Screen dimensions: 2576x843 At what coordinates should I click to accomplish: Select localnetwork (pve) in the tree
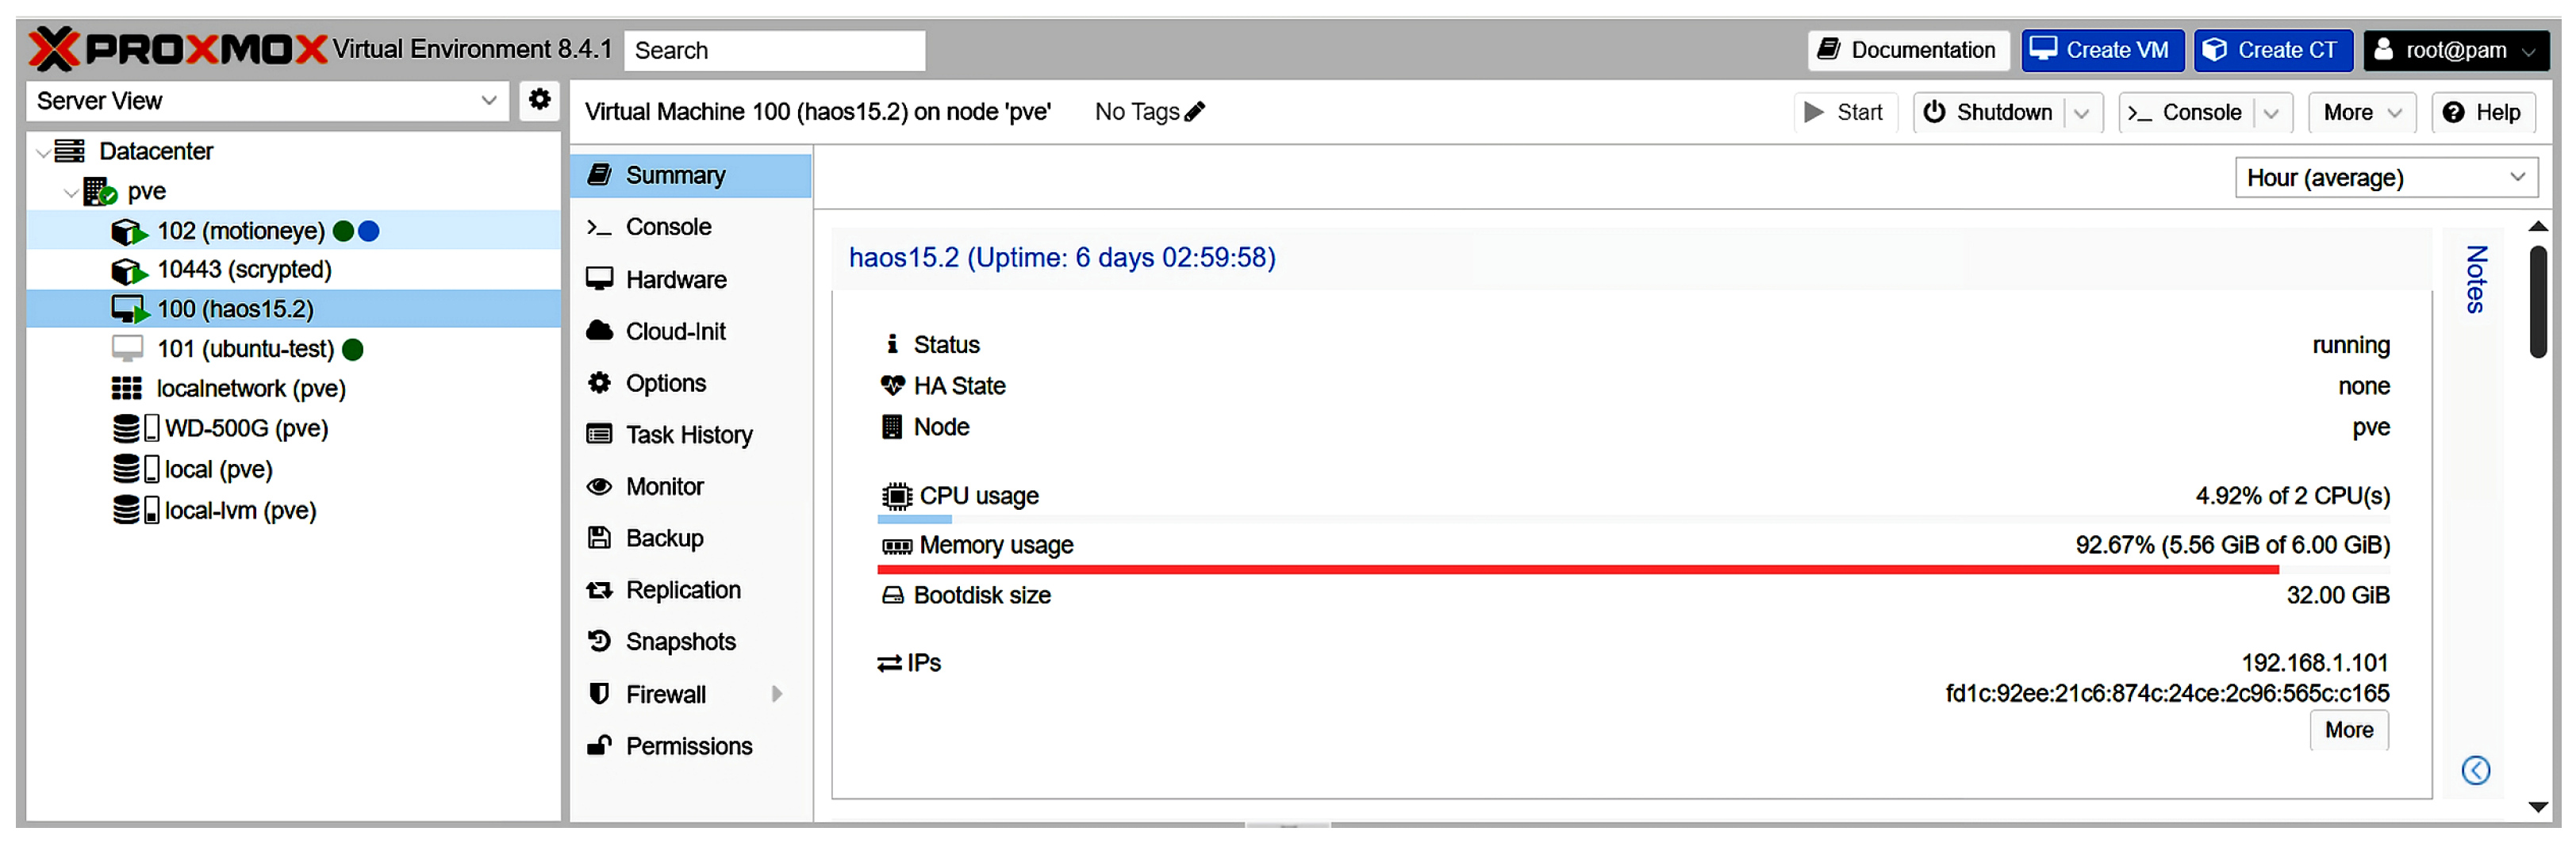tap(293, 388)
